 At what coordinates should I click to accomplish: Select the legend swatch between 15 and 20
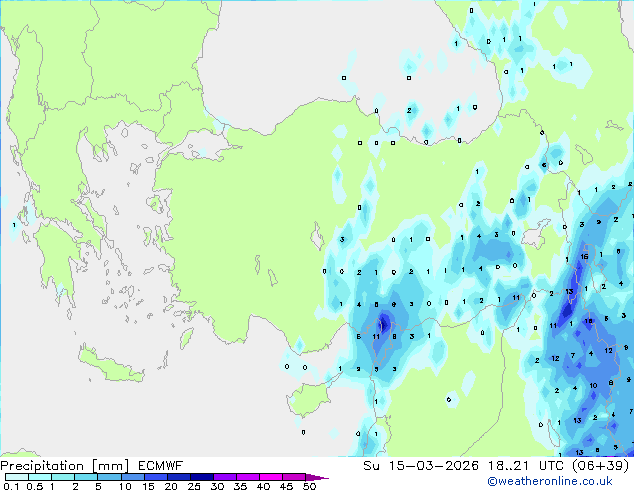pos(155,477)
